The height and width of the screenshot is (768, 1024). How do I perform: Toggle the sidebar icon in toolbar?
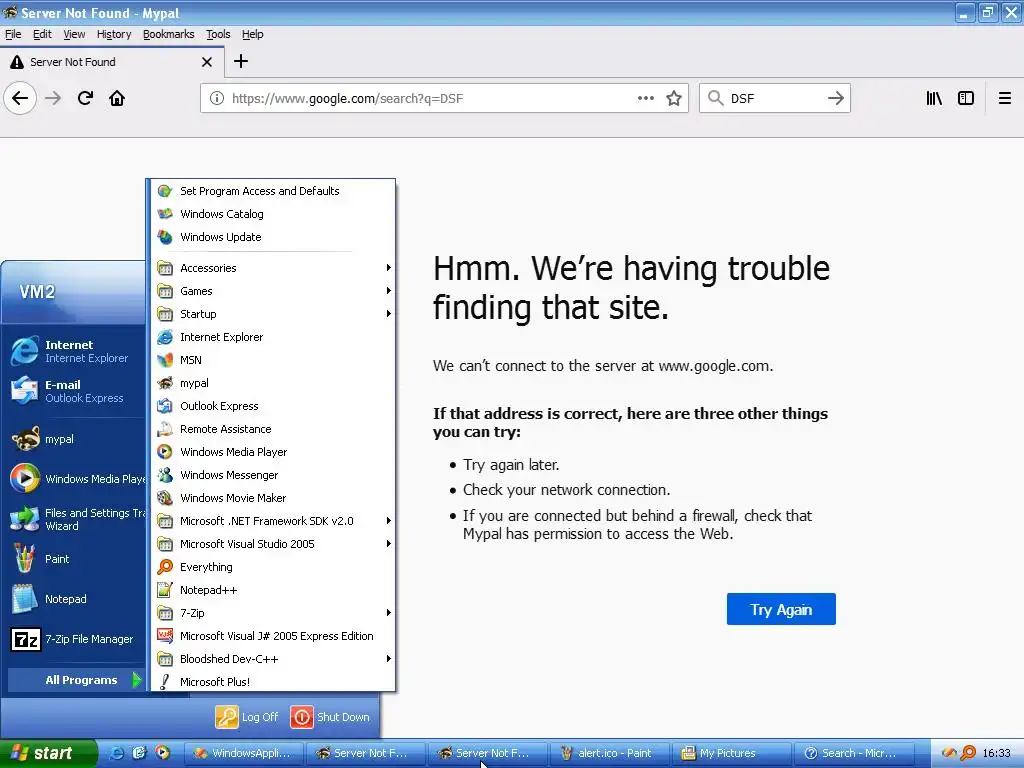point(966,98)
